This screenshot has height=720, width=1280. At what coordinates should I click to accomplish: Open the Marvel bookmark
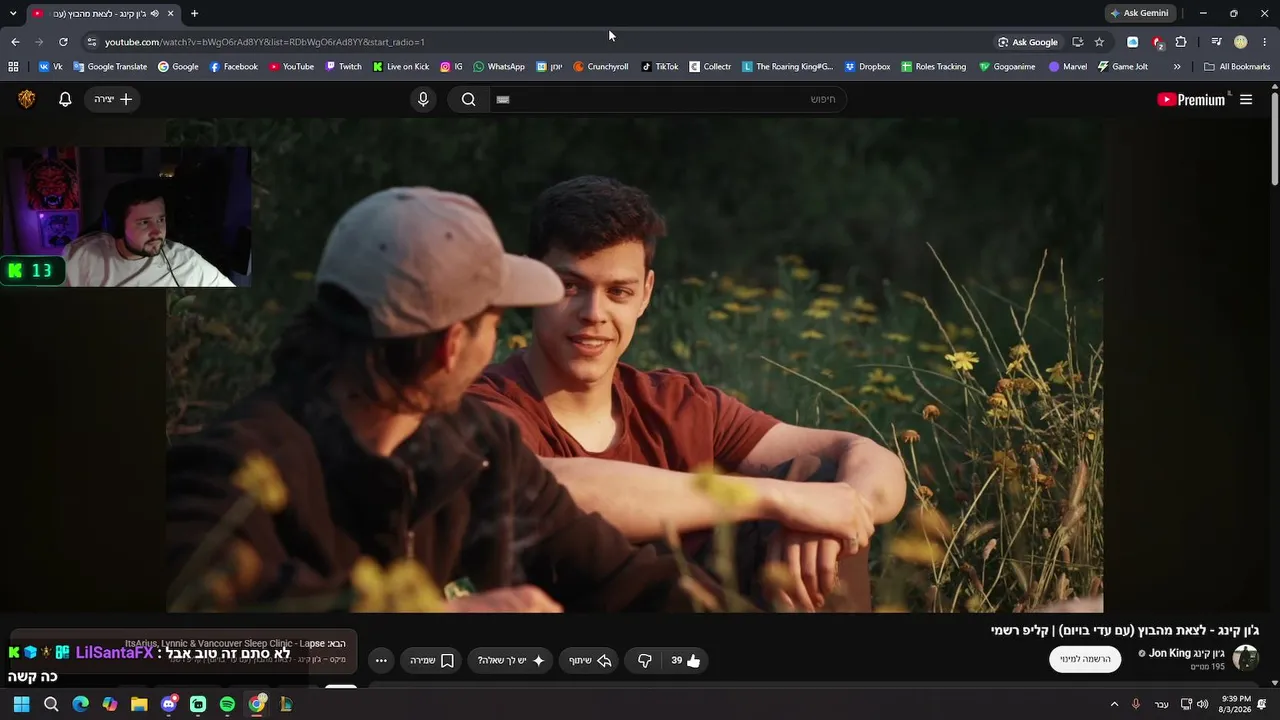click(x=1067, y=67)
